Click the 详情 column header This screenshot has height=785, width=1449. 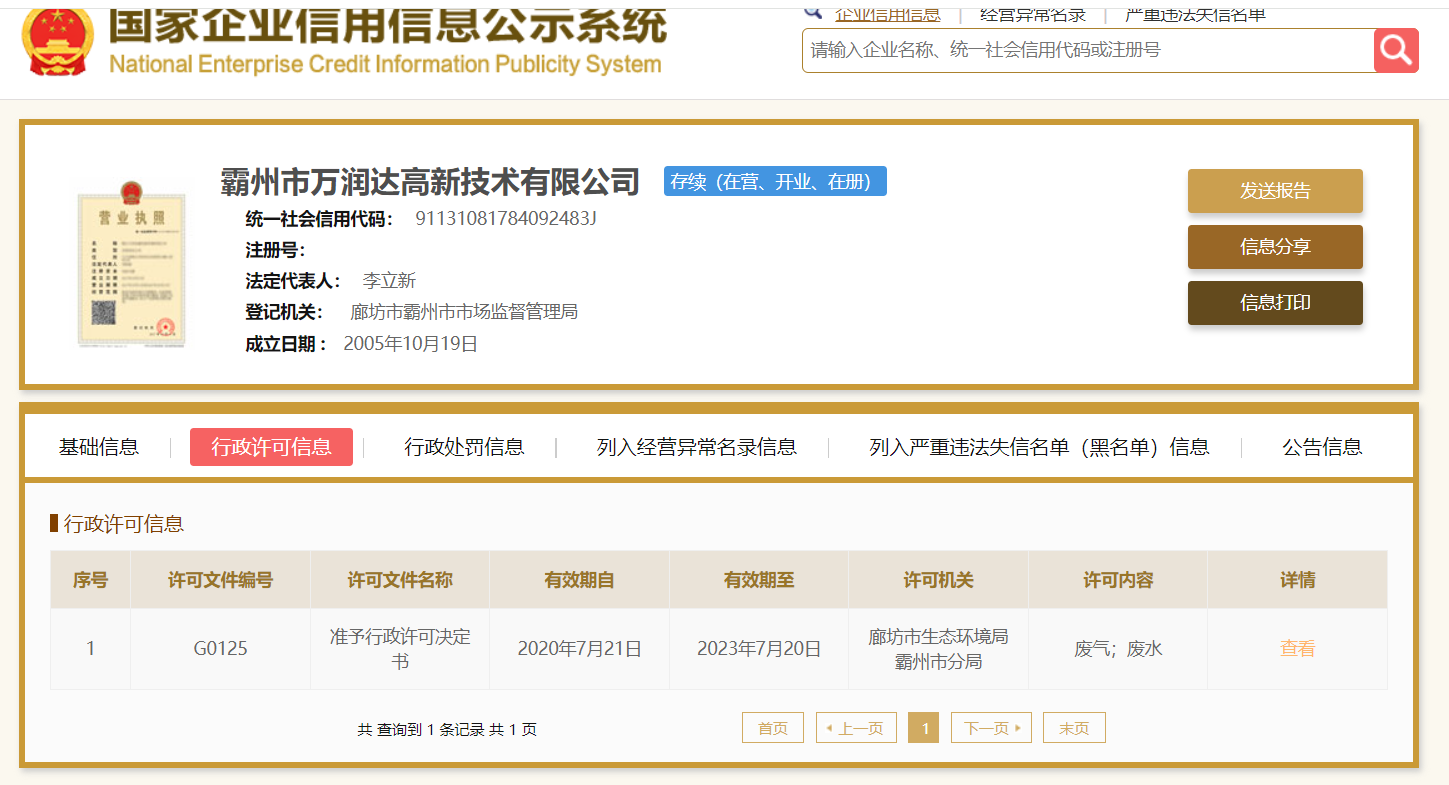pyautogui.click(x=1298, y=580)
